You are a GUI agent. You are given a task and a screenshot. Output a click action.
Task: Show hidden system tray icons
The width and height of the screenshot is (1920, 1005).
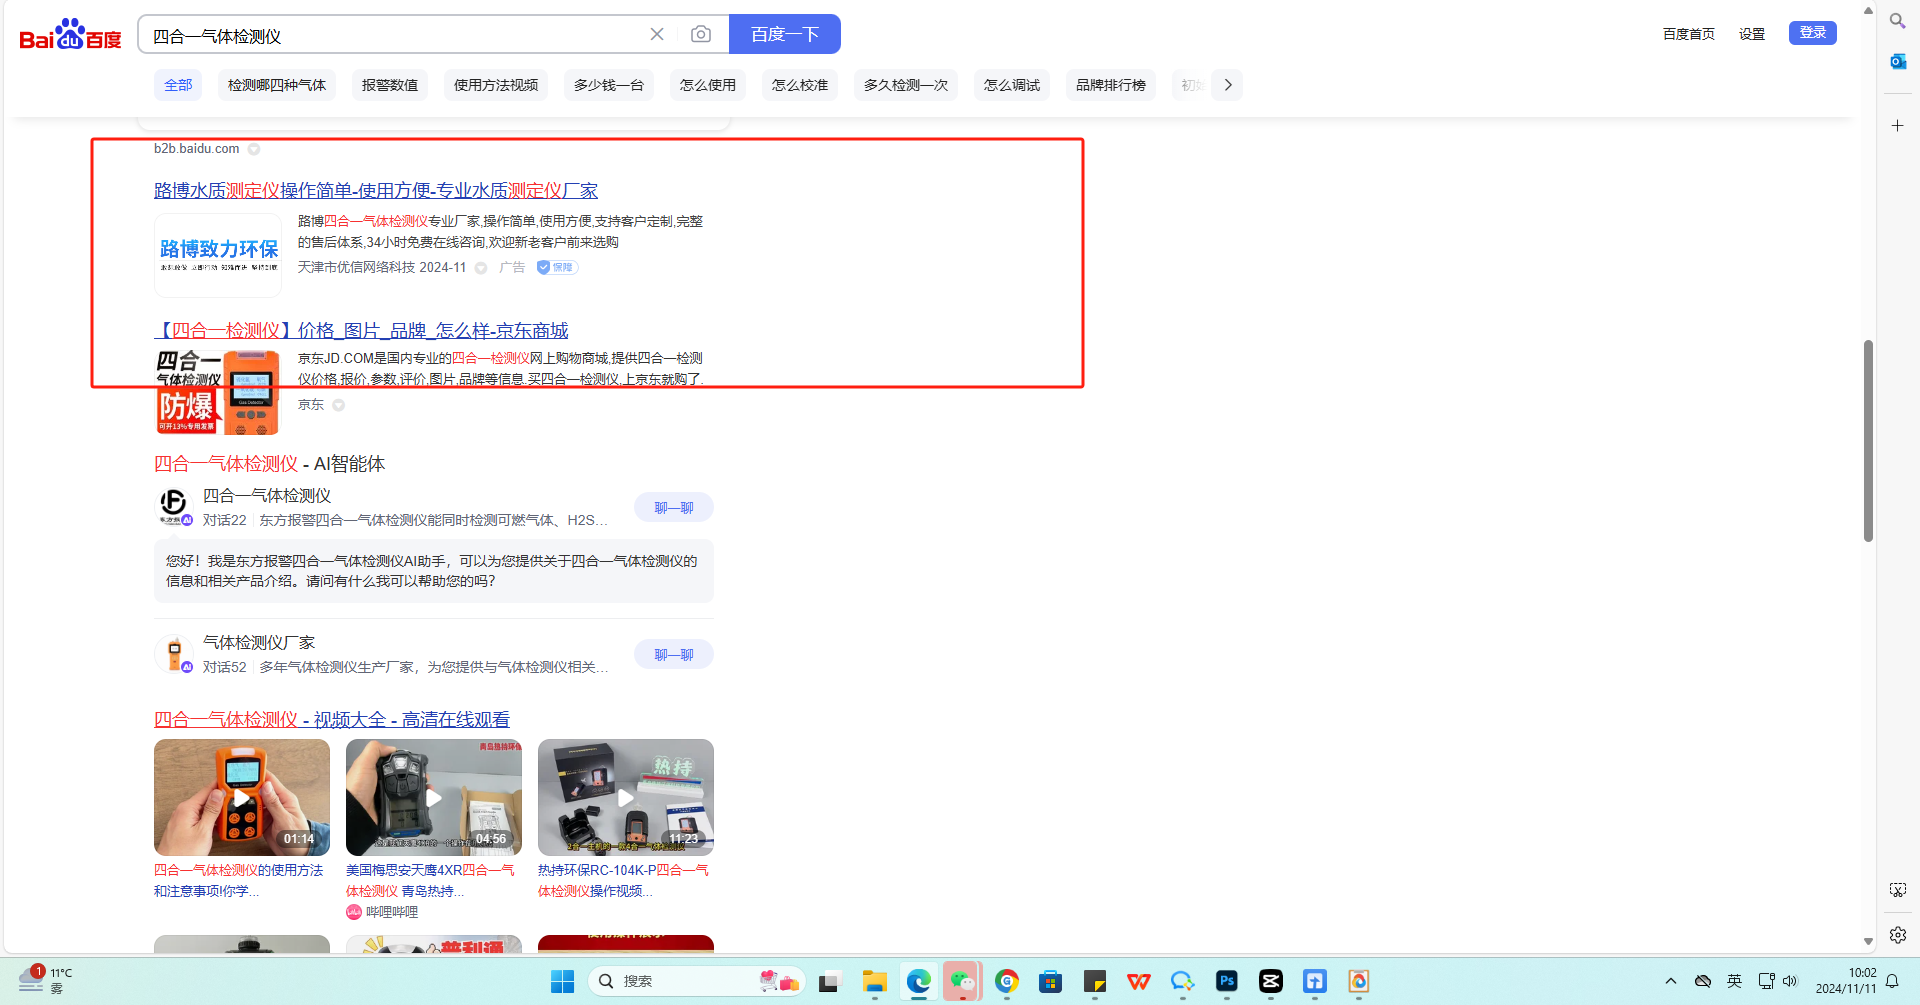point(1670,981)
